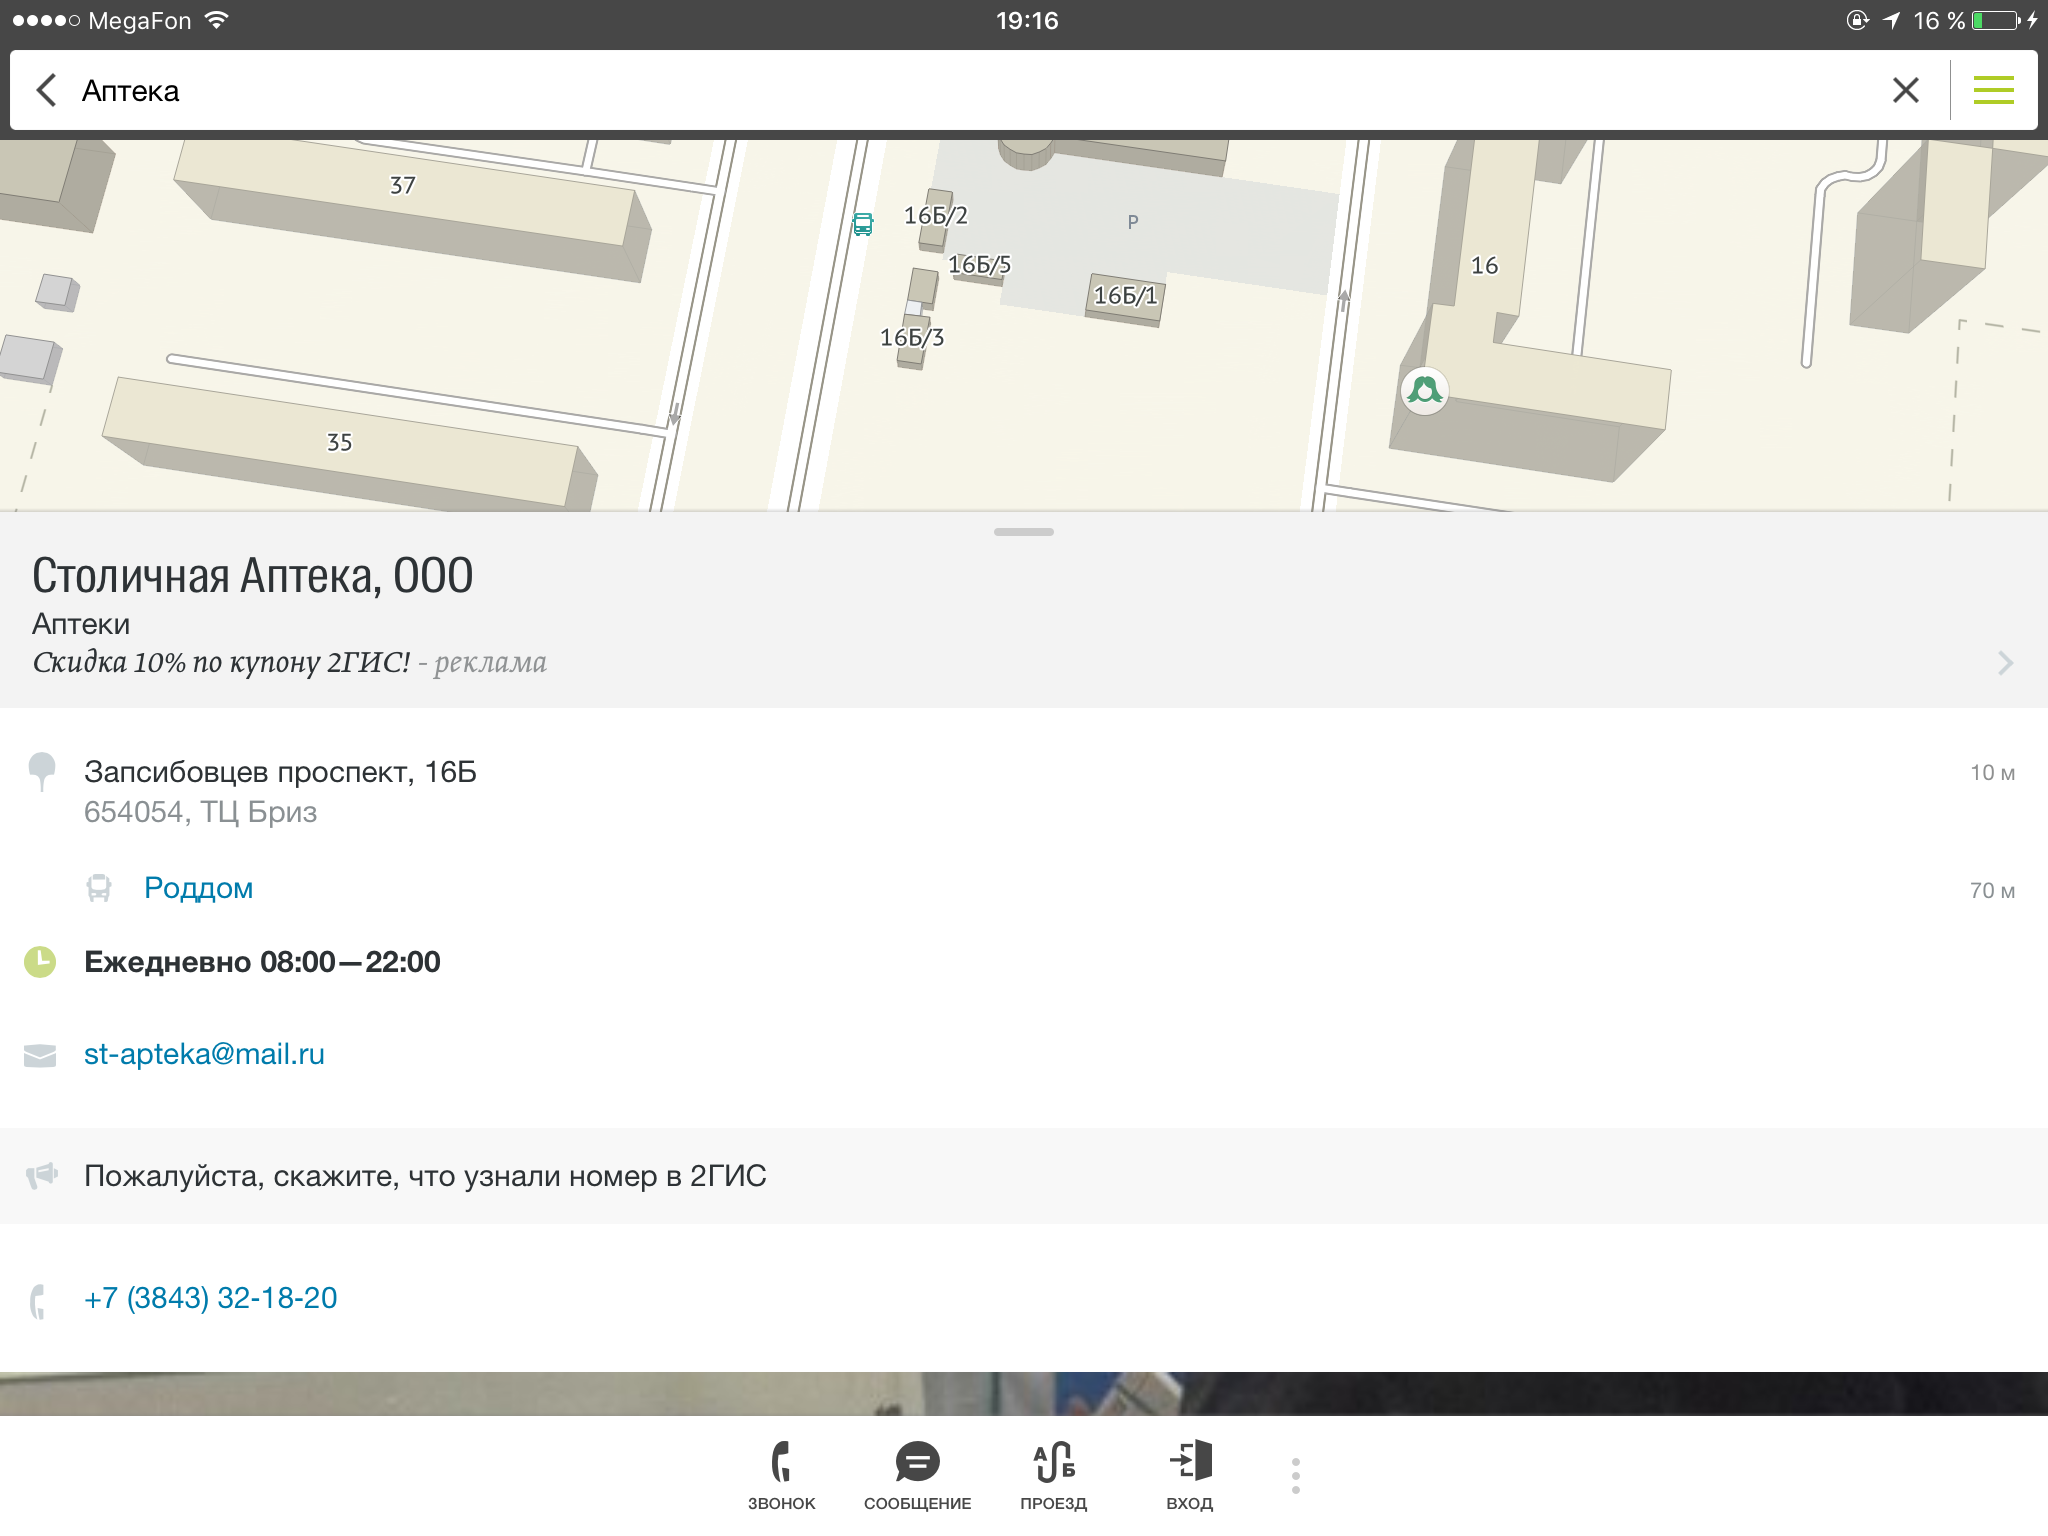The height and width of the screenshot is (1536, 2048).
Task: Open the Скидка 10% по купону 2ГИС ad
Action: (290, 663)
